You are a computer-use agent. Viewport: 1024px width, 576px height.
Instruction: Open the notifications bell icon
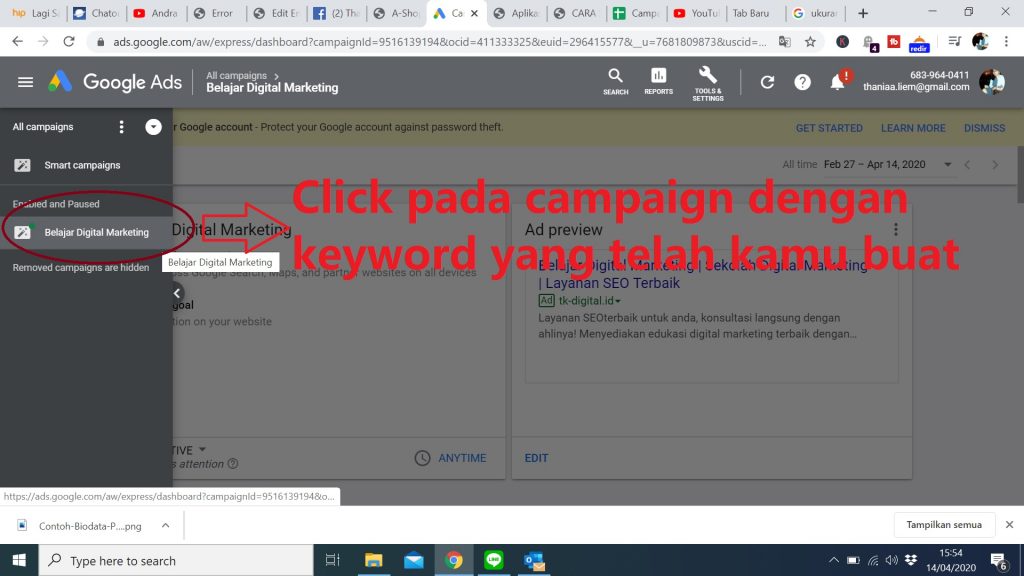tap(838, 83)
